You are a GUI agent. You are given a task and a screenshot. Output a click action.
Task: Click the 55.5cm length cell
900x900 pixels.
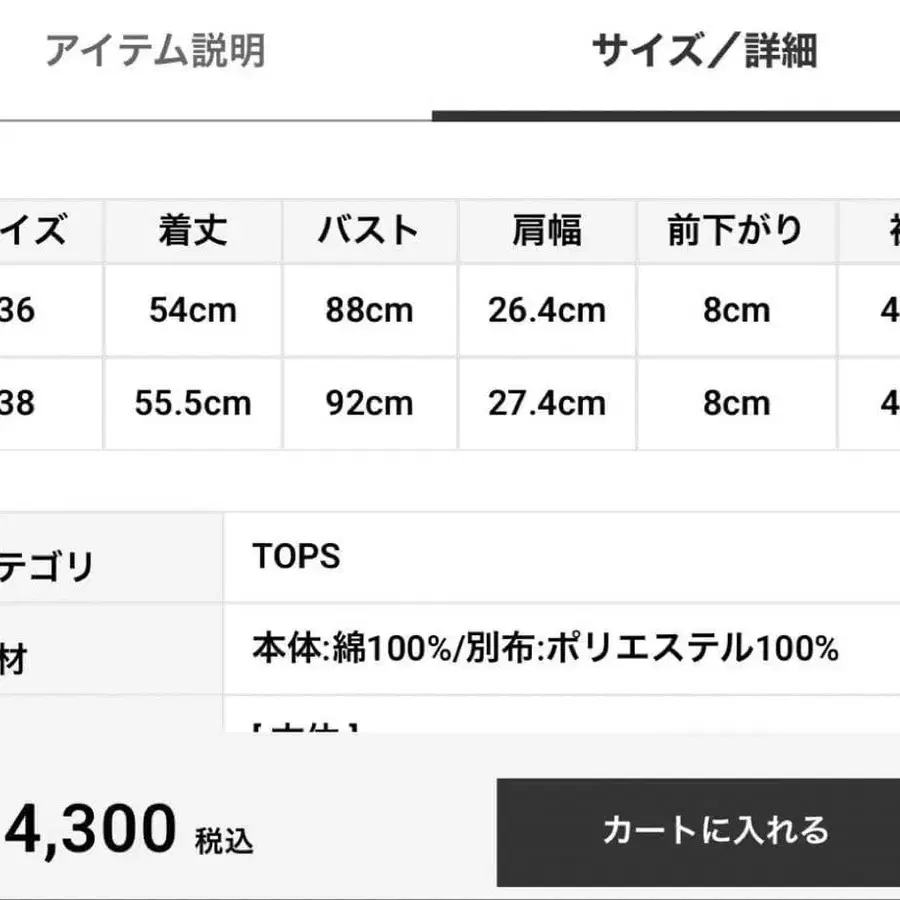tap(193, 403)
